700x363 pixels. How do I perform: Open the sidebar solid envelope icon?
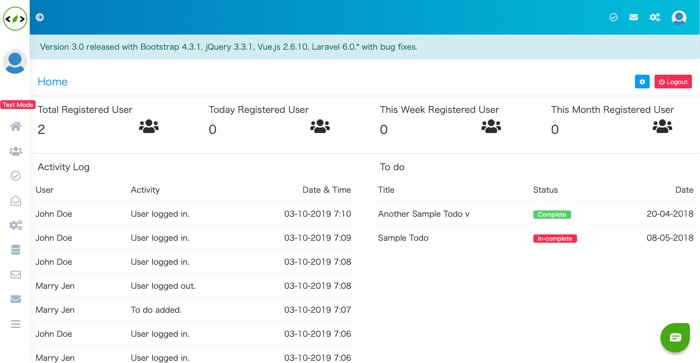click(x=16, y=299)
